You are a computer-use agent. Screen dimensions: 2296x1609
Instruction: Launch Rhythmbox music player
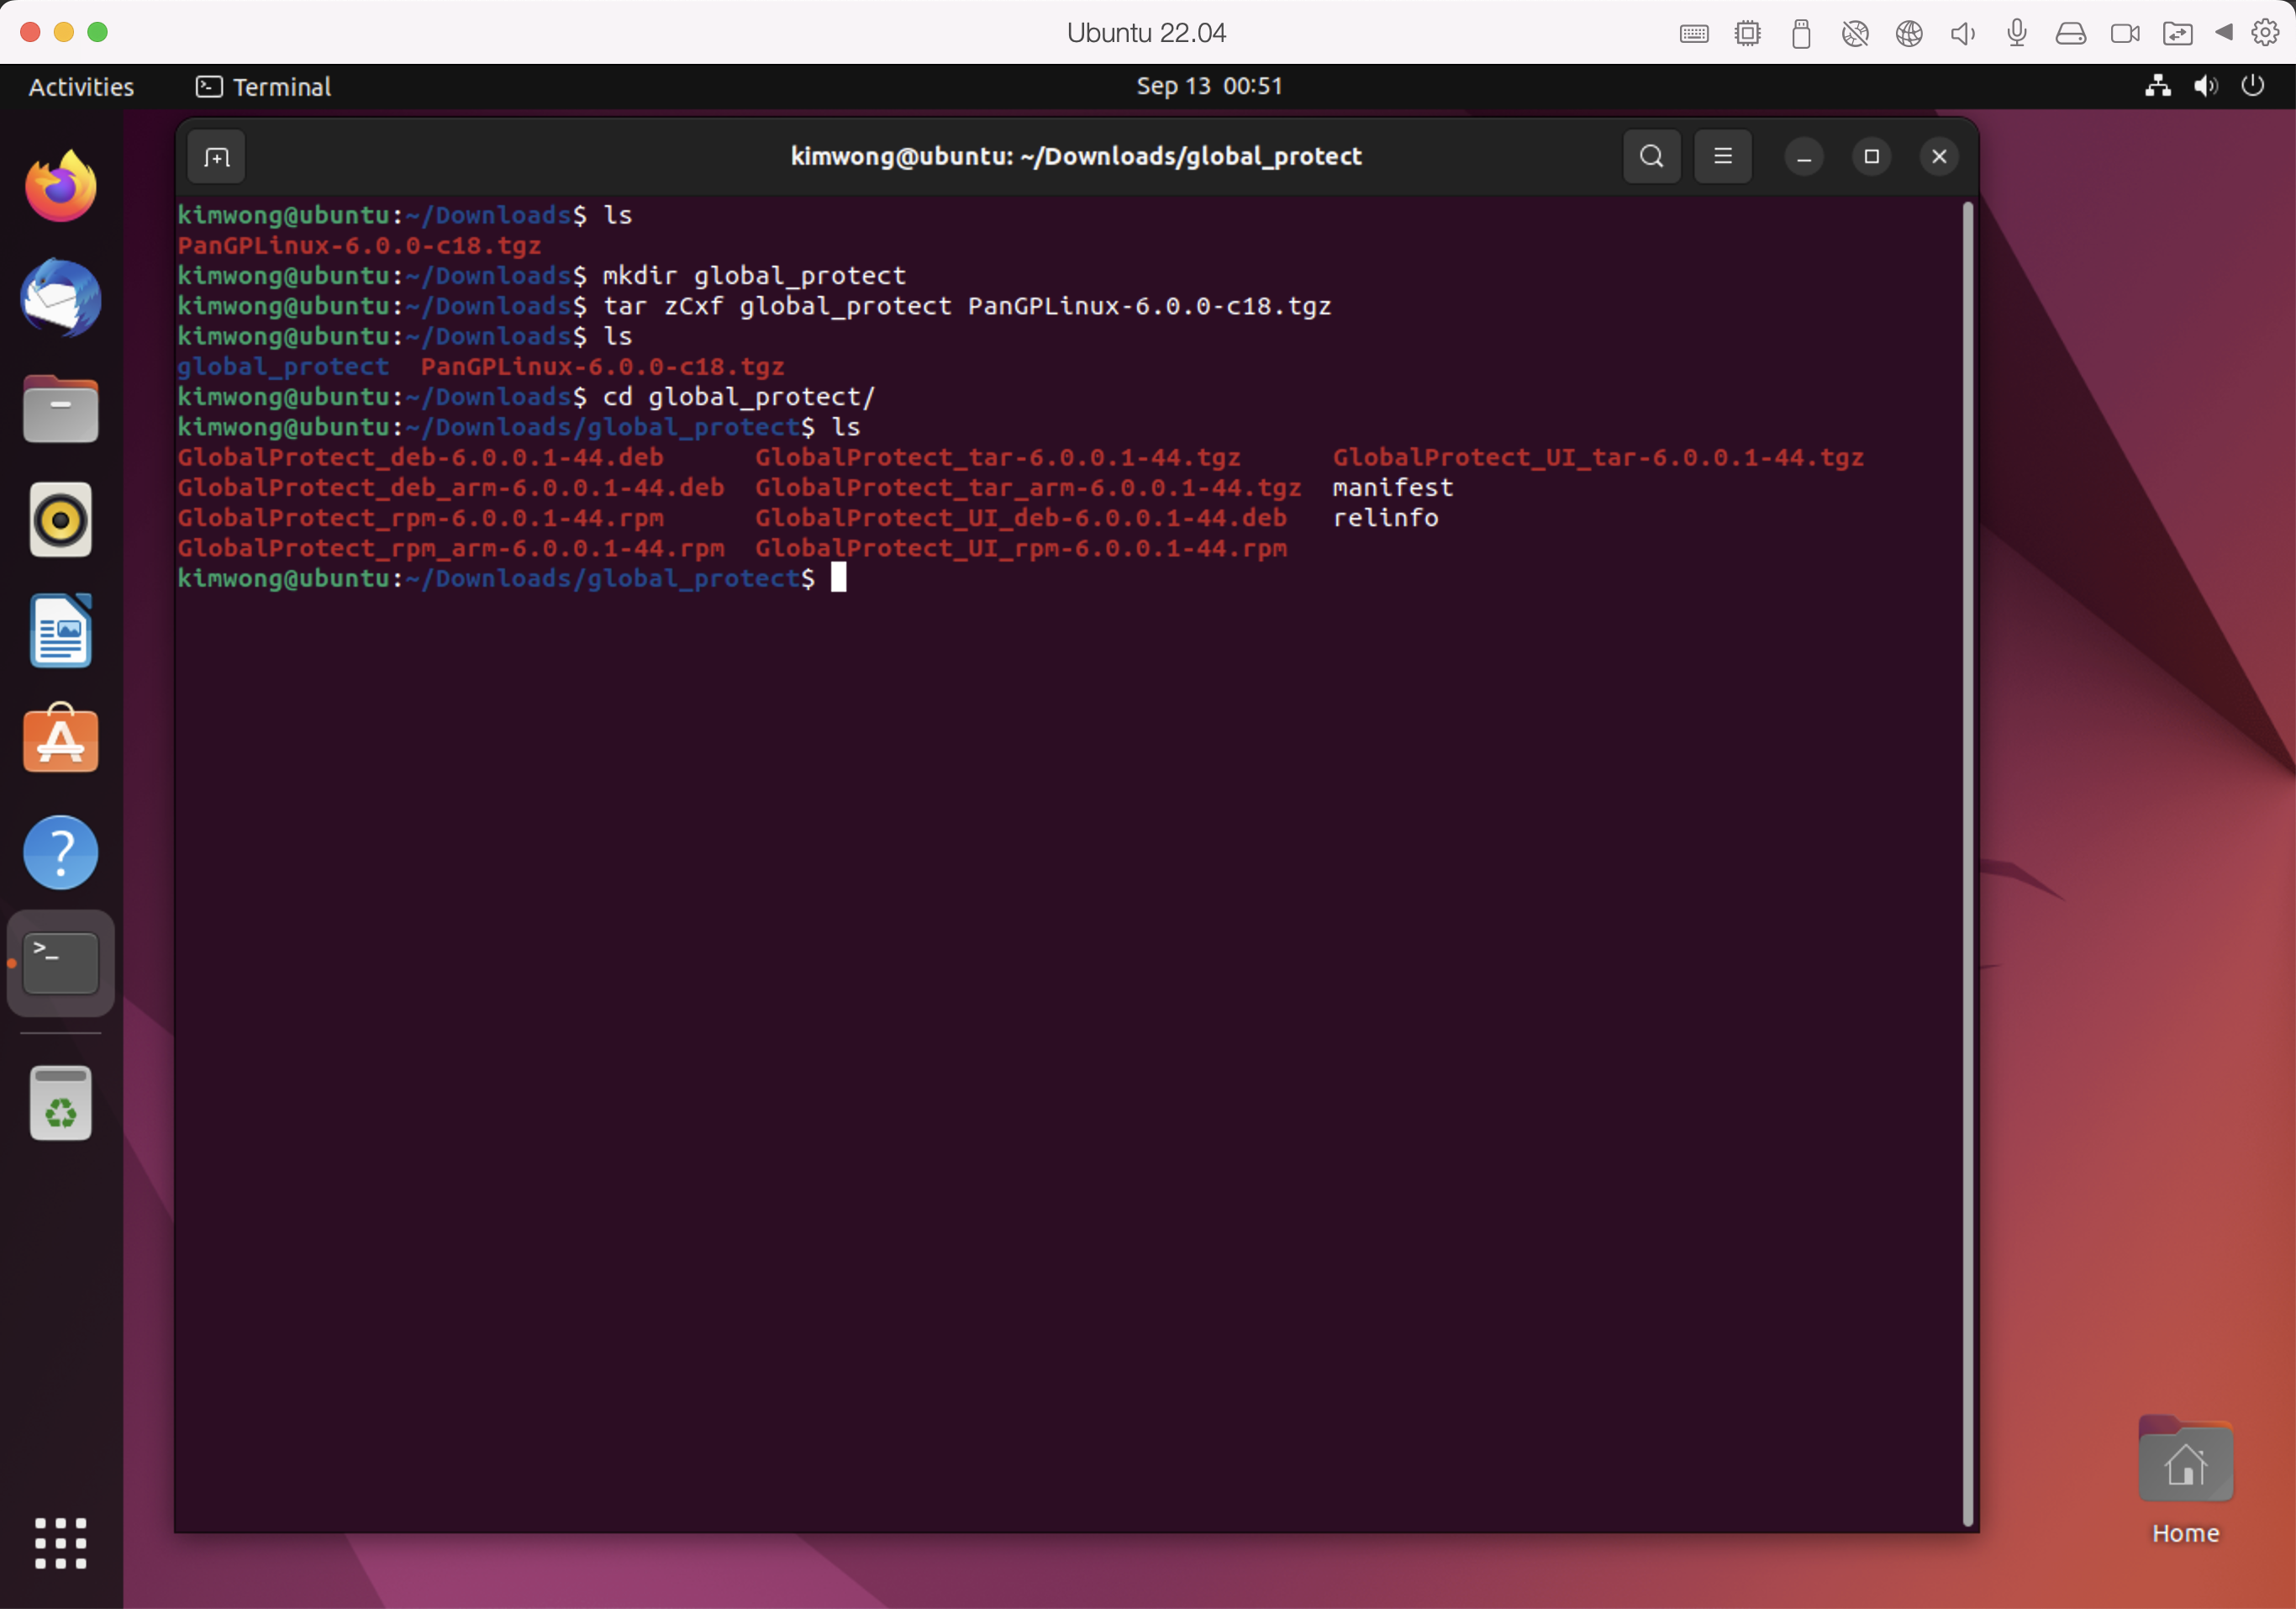[x=61, y=520]
